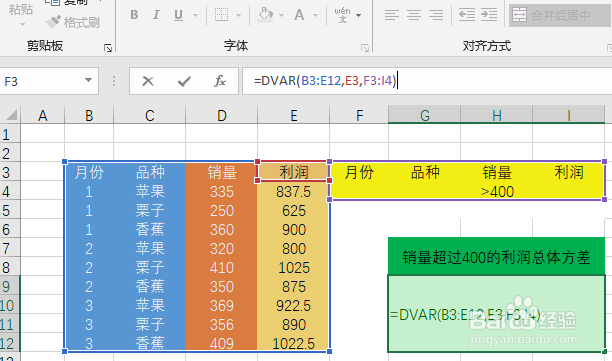Toggle underline formatting

178,15
